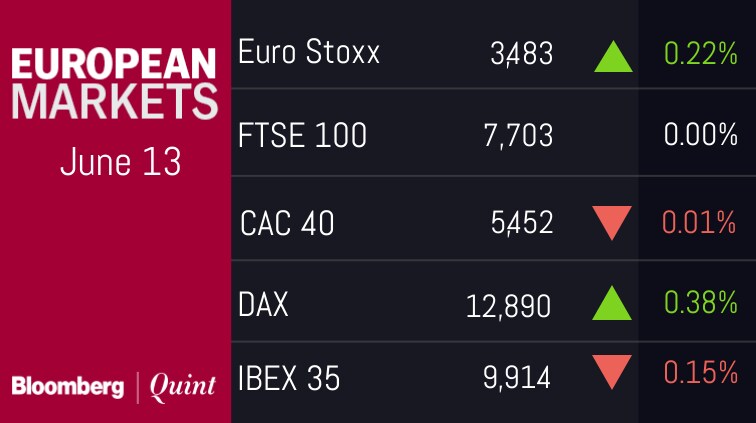
Task: Open the CAC 40 index label
Action: (x=287, y=222)
